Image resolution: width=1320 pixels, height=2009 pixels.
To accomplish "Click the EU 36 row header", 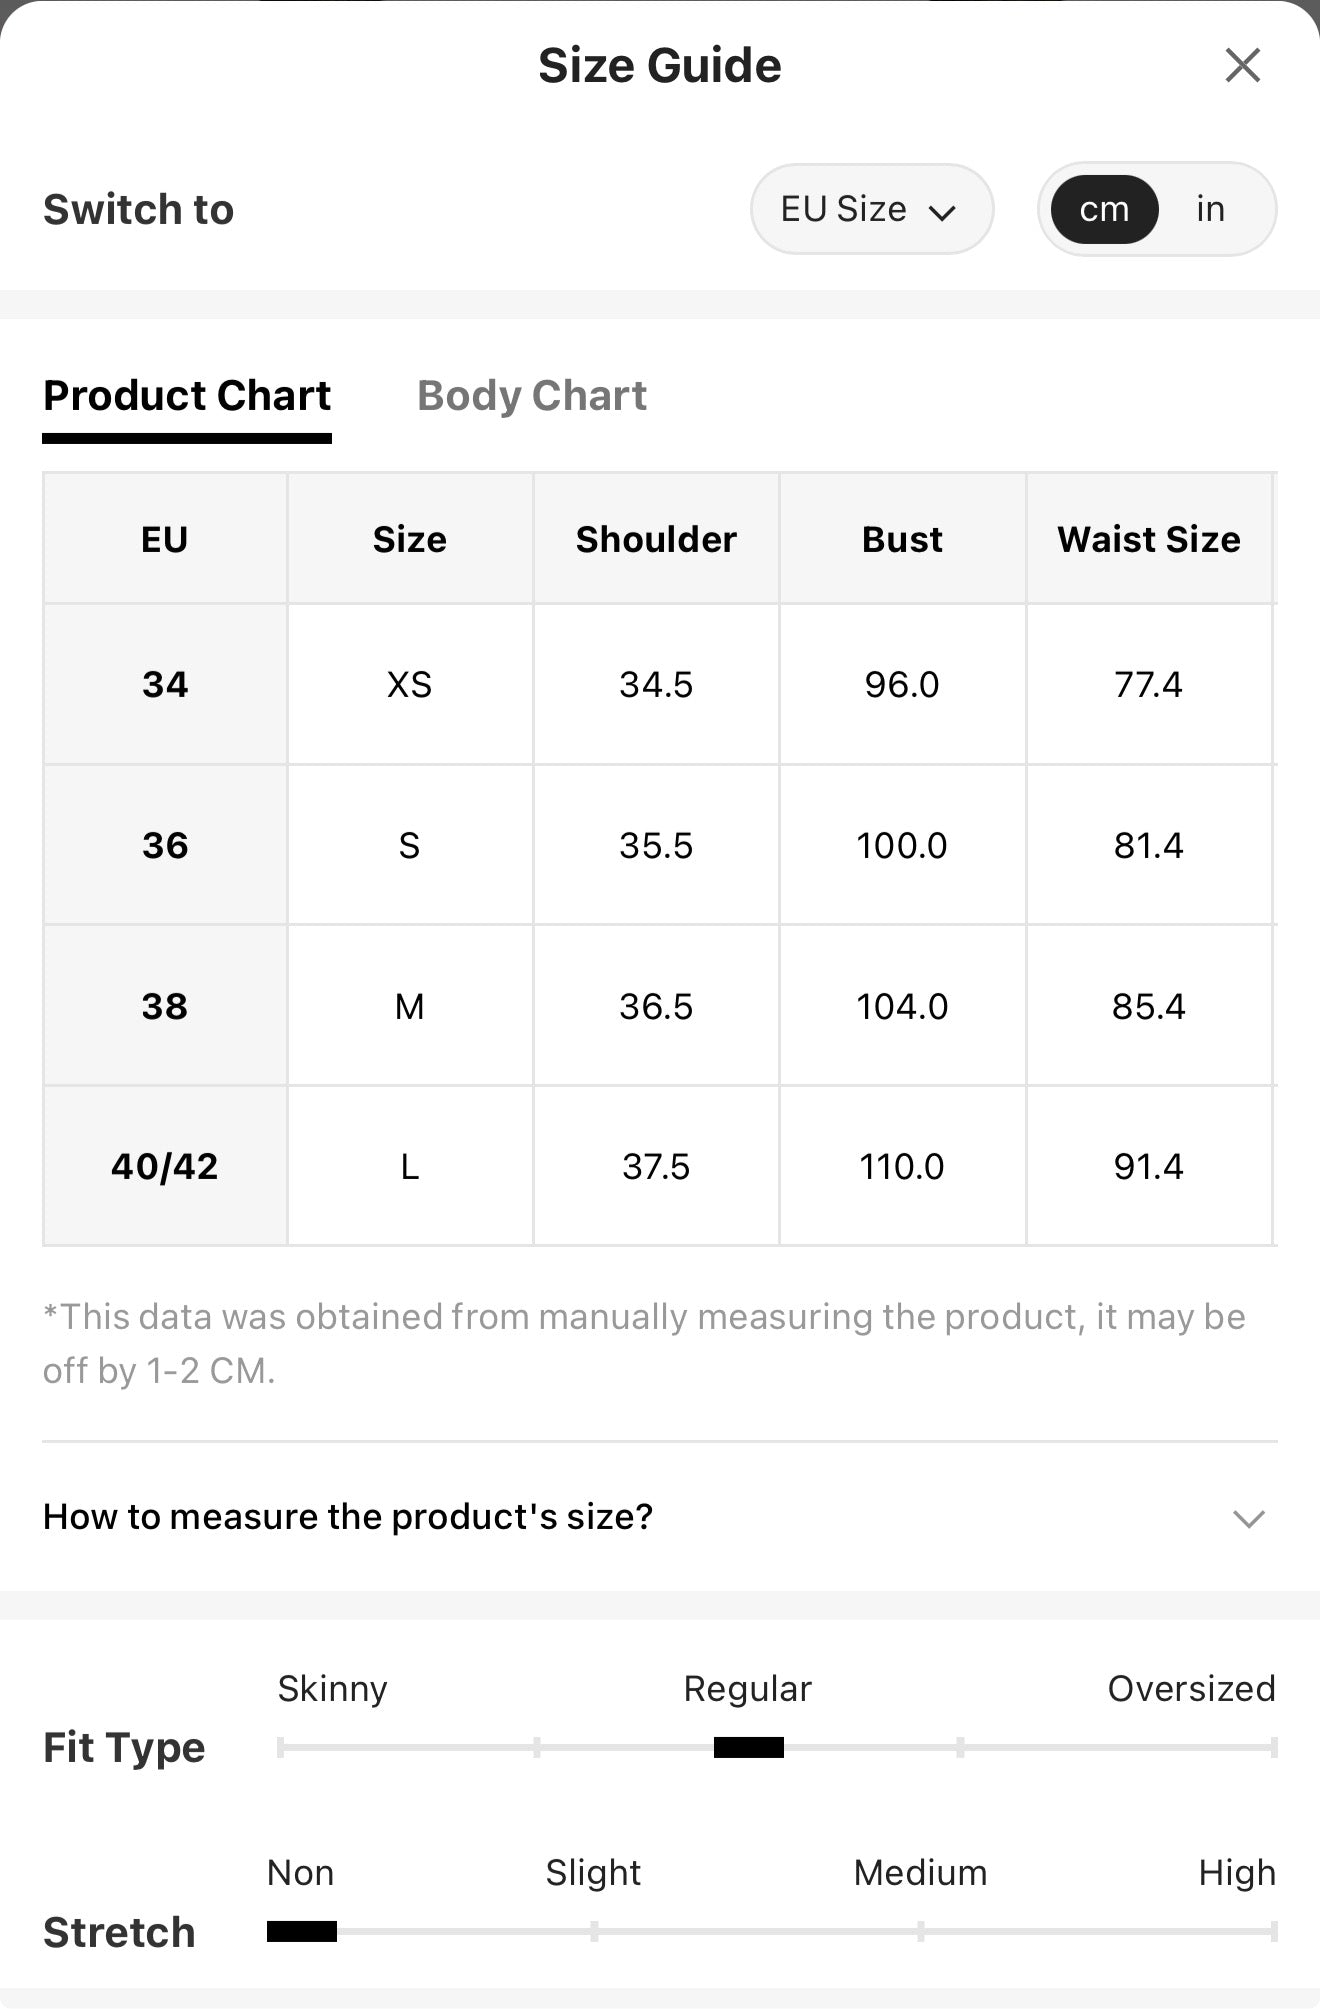I will tap(165, 845).
